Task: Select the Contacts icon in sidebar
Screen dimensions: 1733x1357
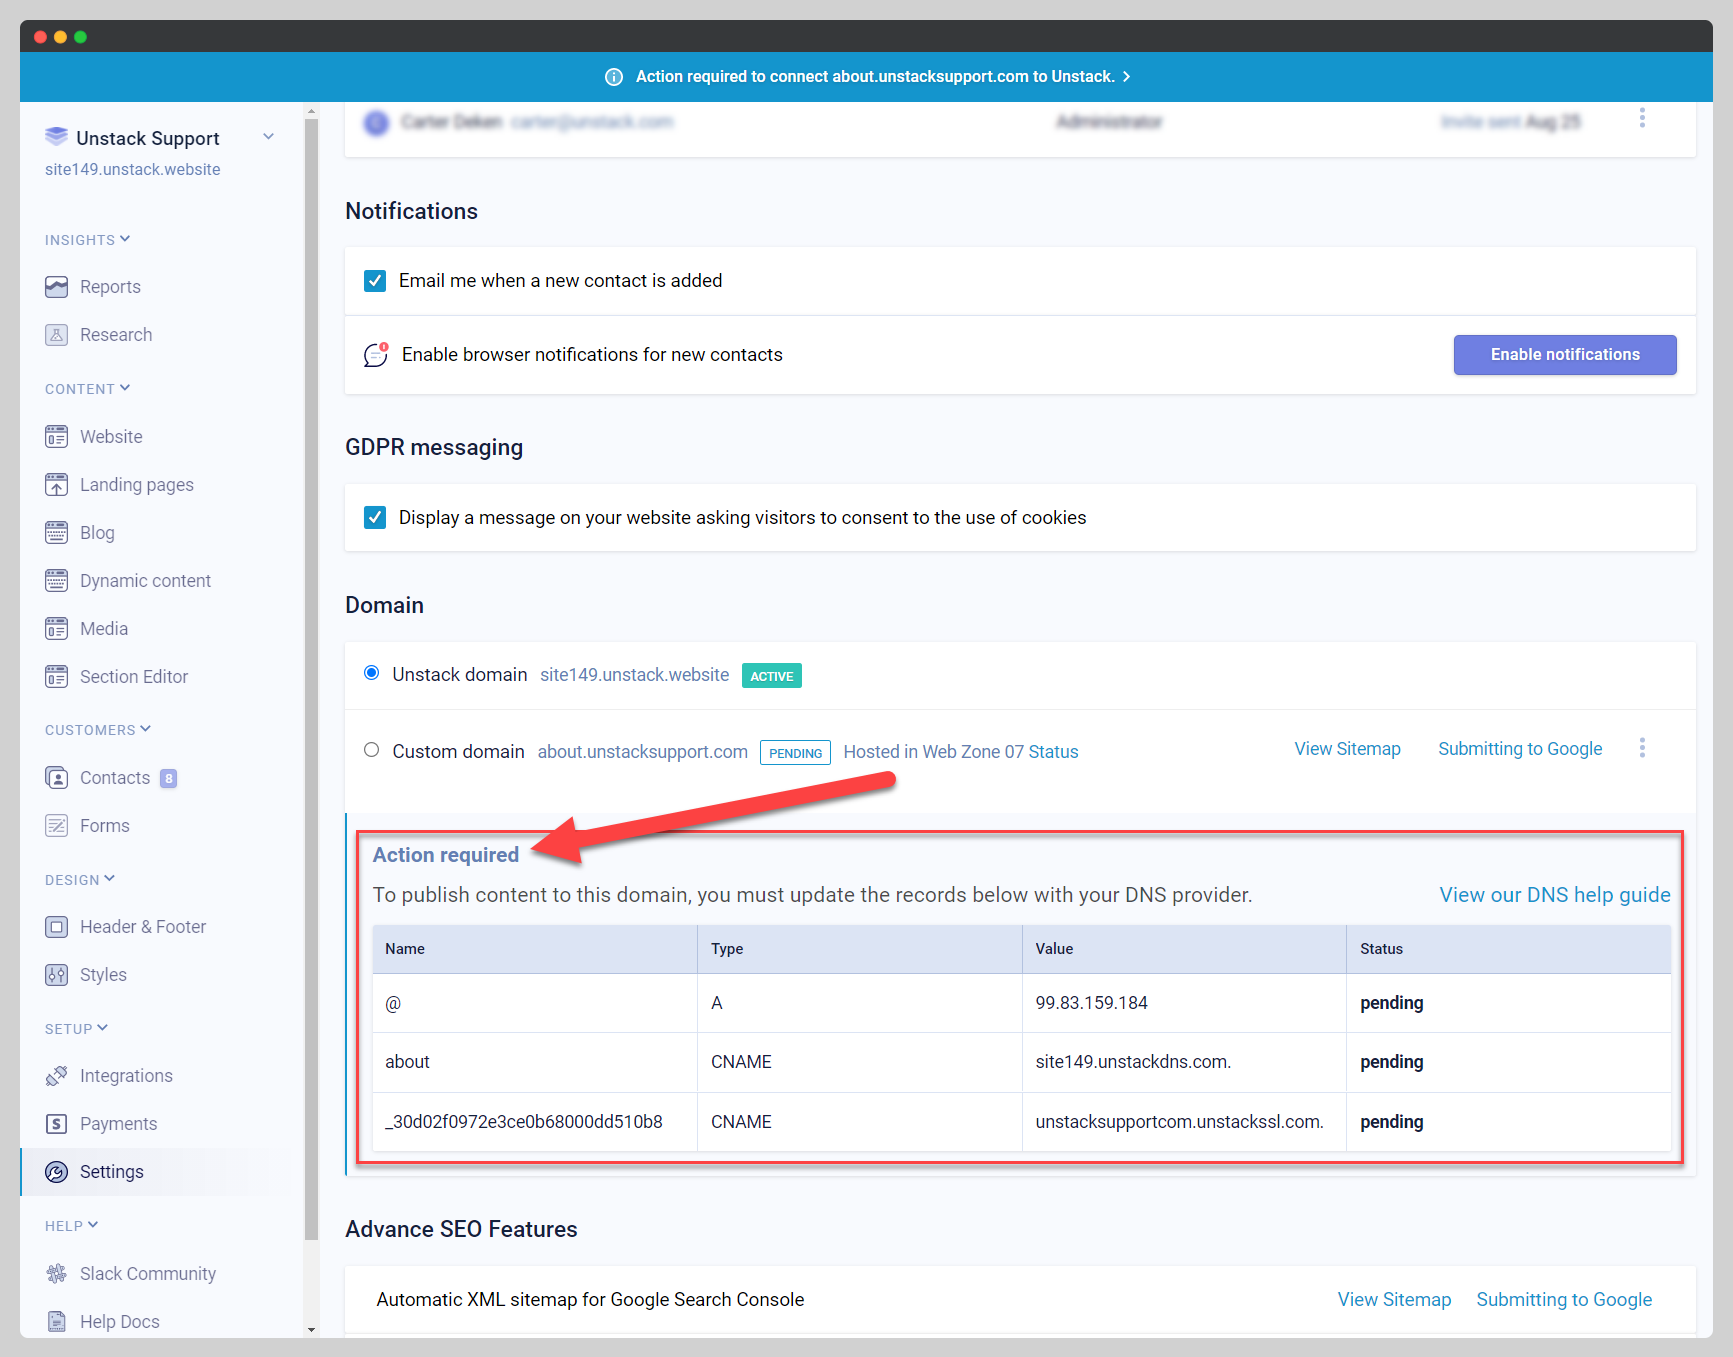Action: 56,778
